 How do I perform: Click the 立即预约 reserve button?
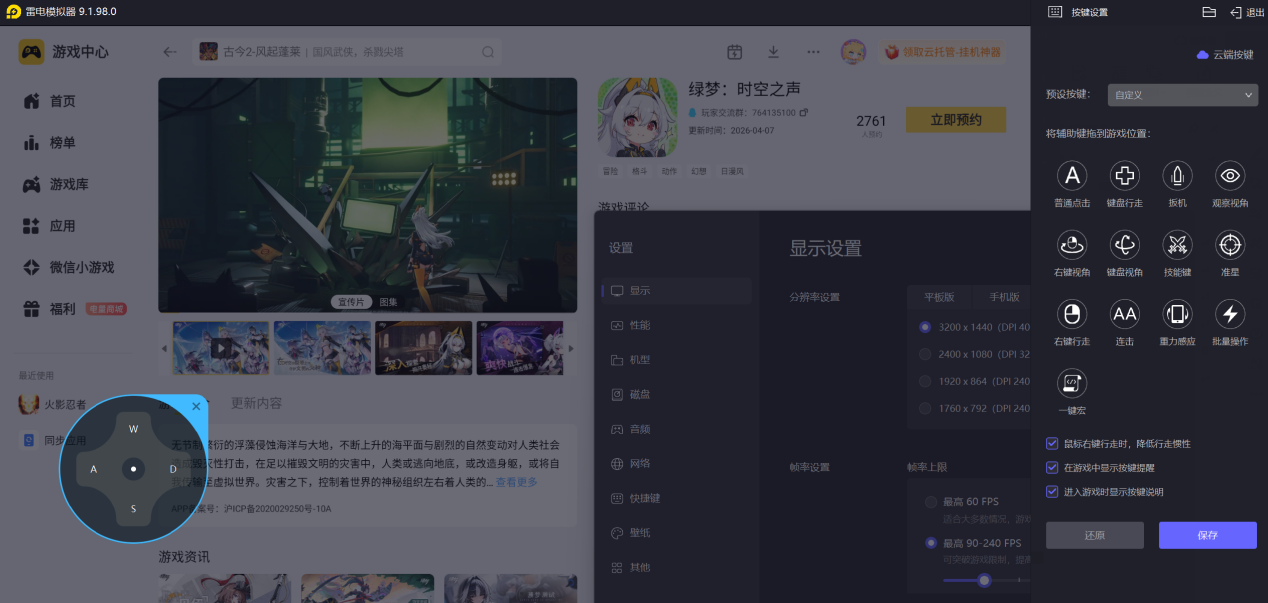[955, 120]
